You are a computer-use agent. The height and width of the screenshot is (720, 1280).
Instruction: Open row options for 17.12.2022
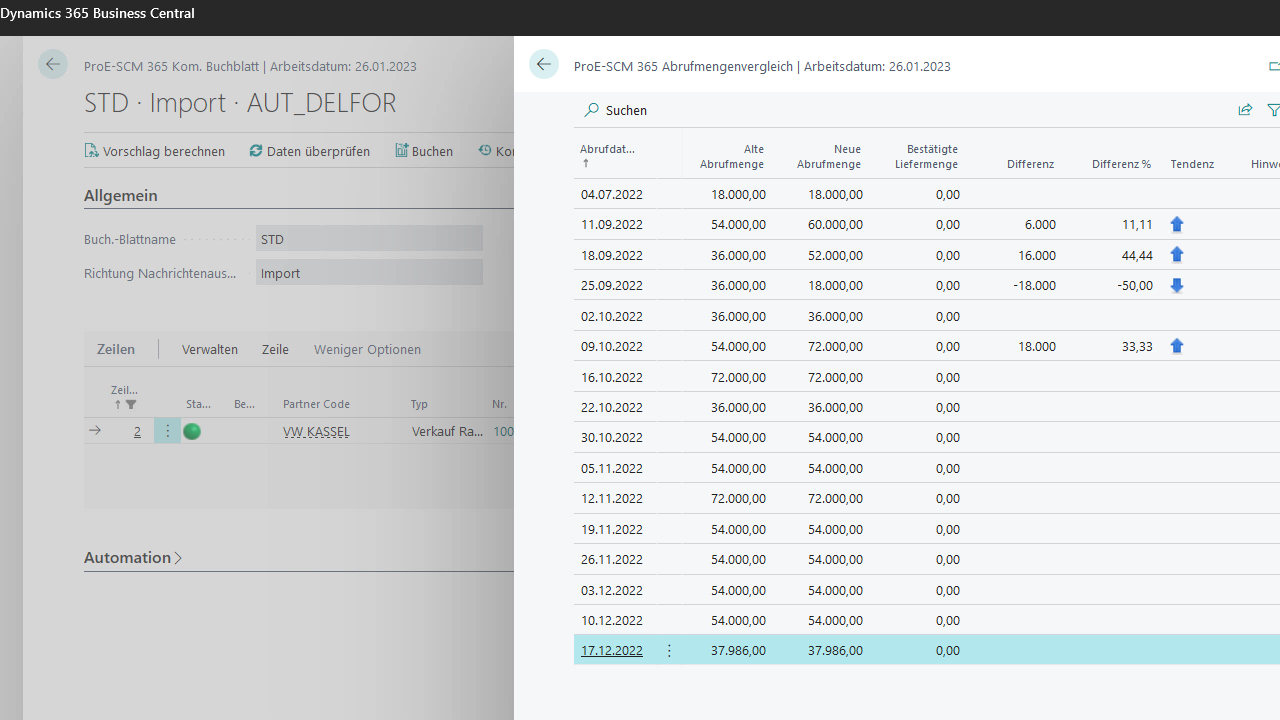click(669, 651)
